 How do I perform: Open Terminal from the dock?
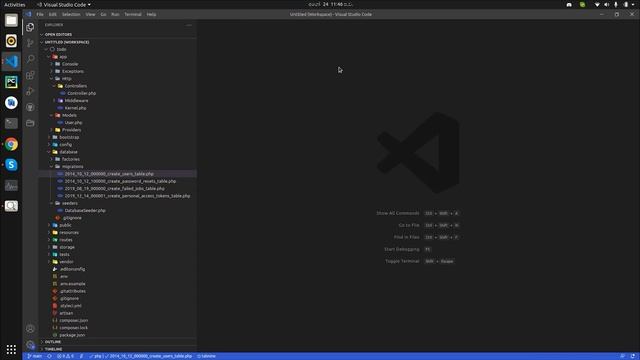point(11,123)
